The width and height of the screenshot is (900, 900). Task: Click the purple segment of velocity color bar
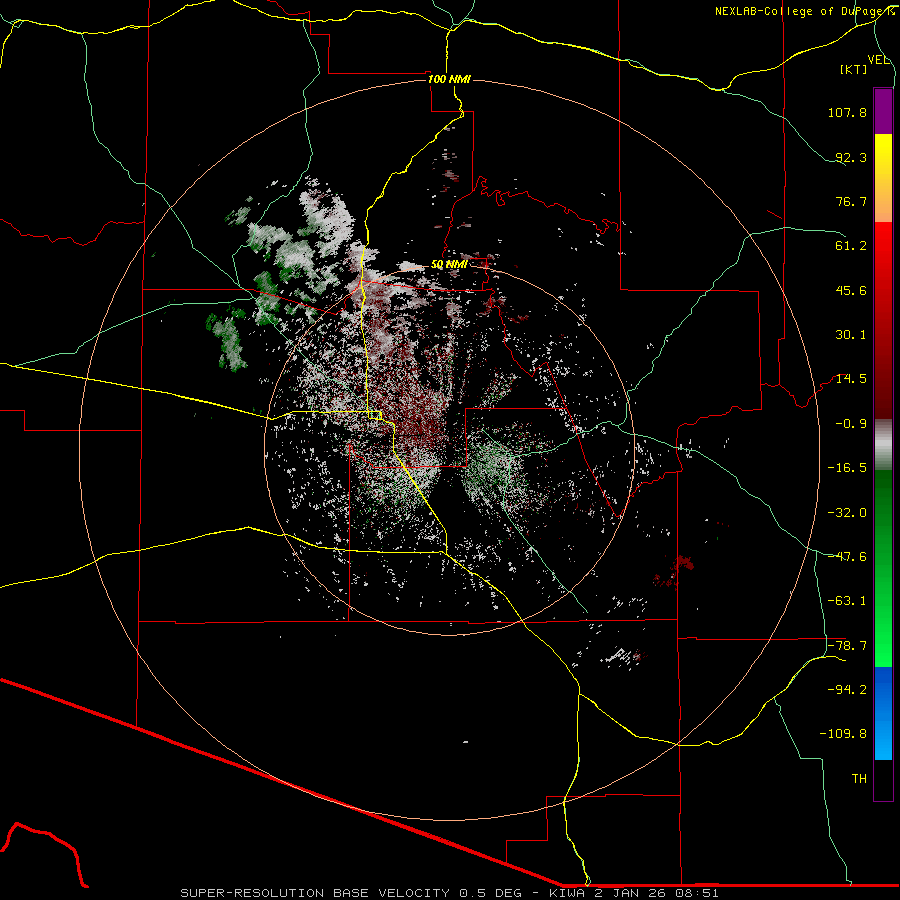(883, 111)
